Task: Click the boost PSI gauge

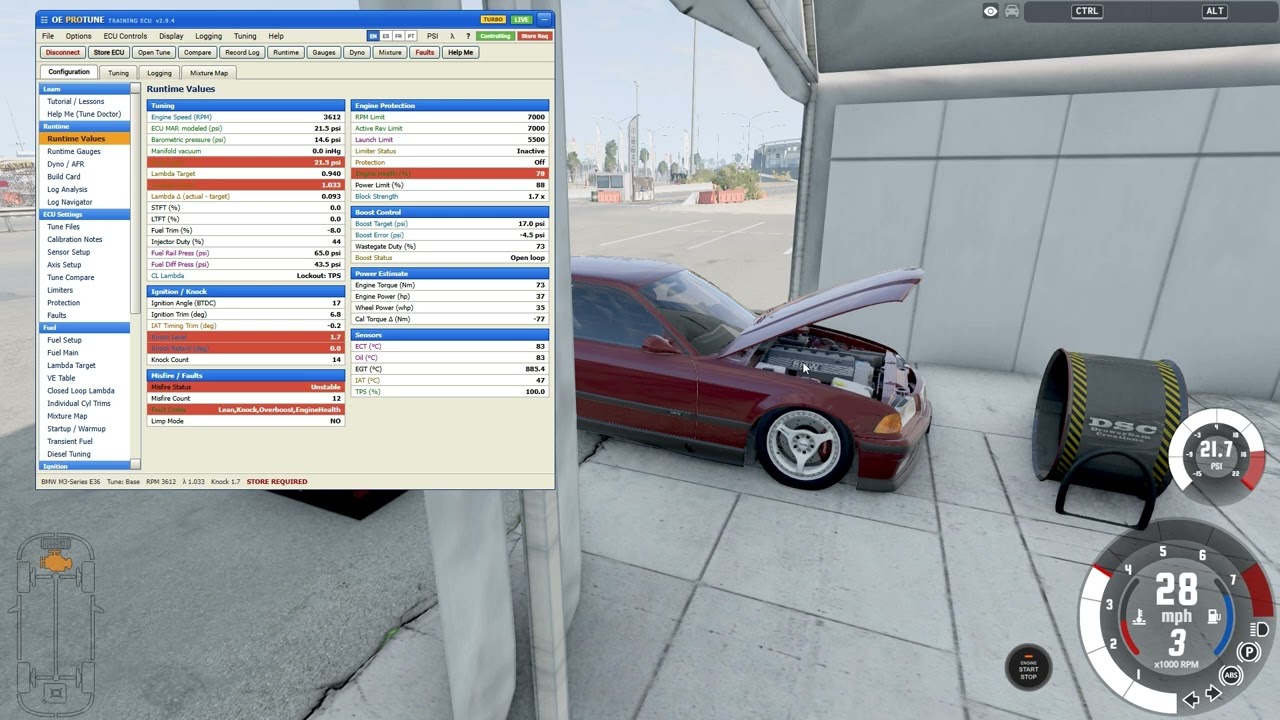Action: point(1216,455)
